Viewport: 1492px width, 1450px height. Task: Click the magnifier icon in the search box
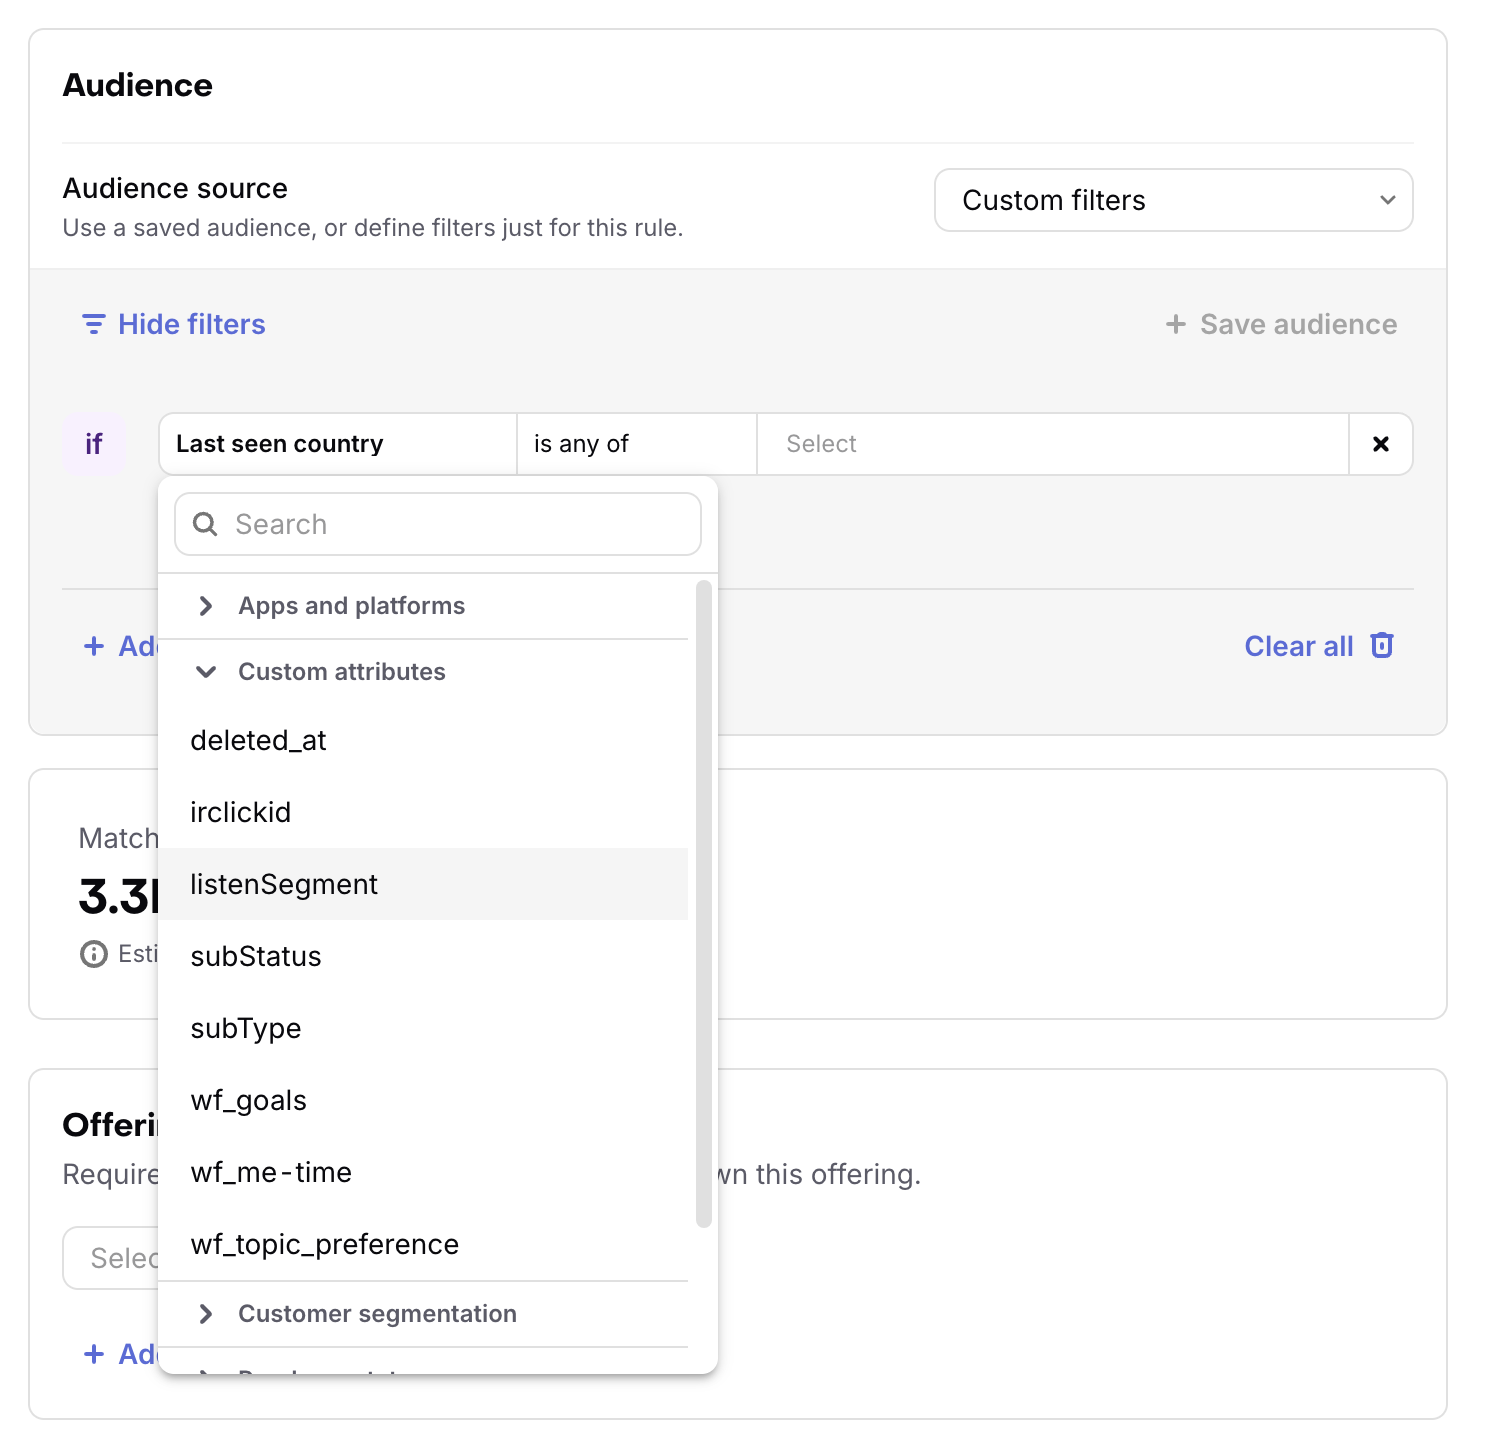coord(205,524)
